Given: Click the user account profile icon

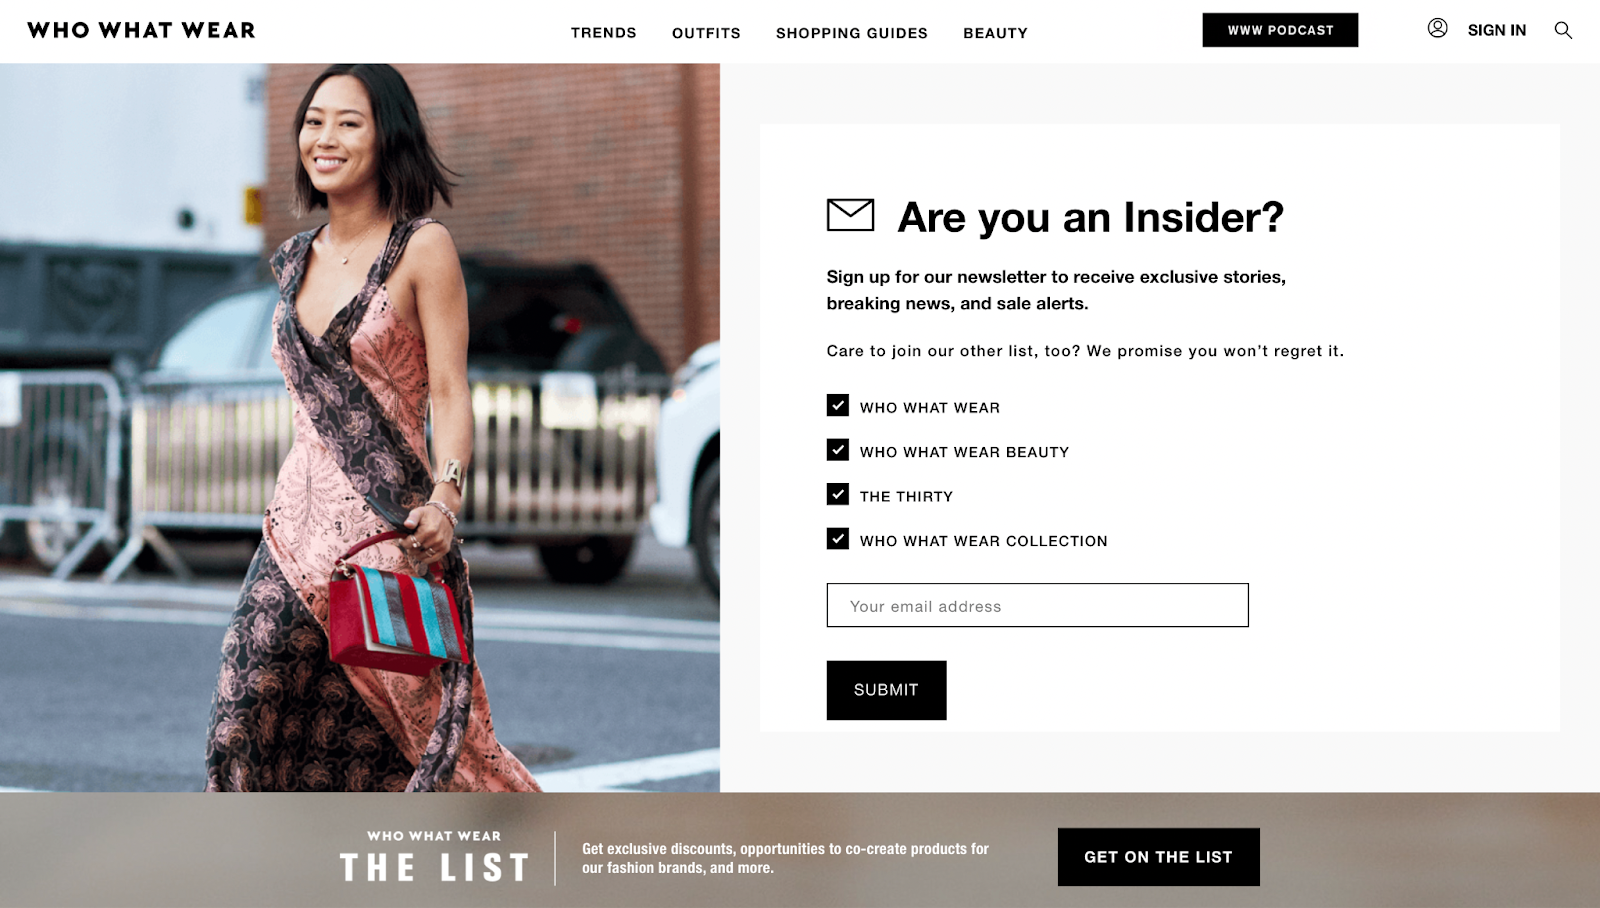Looking at the screenshot, I should pyautogui.click(x=1437, y=29).
